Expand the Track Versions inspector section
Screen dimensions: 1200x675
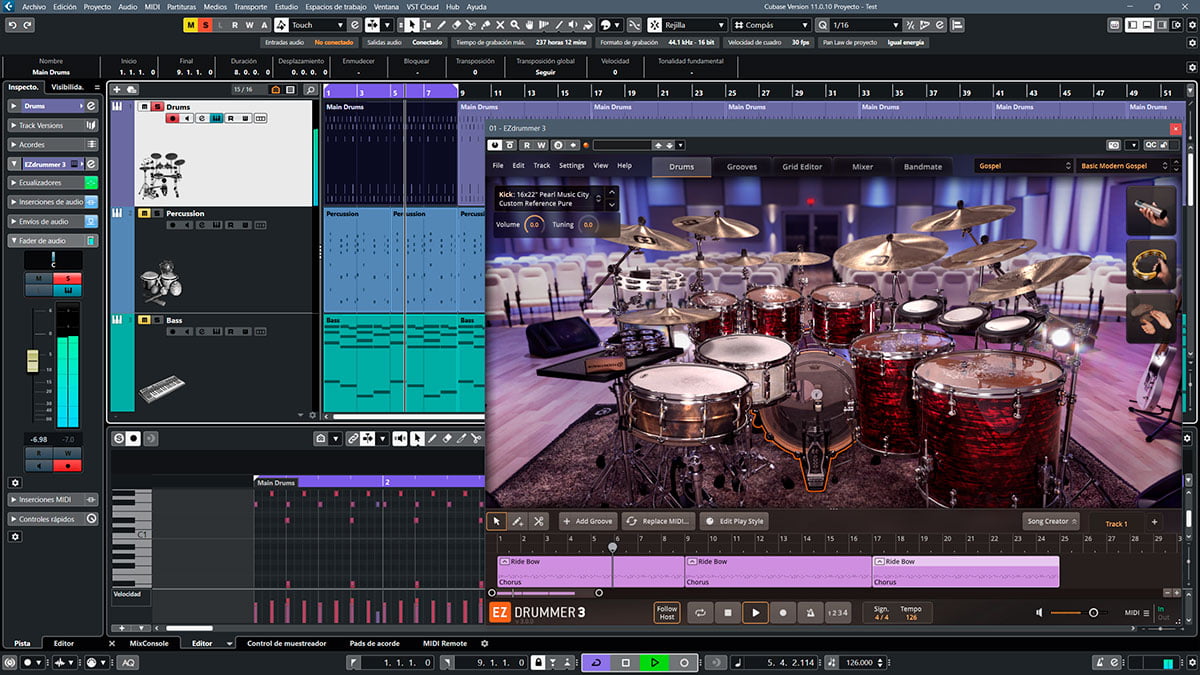pos(54,125)
